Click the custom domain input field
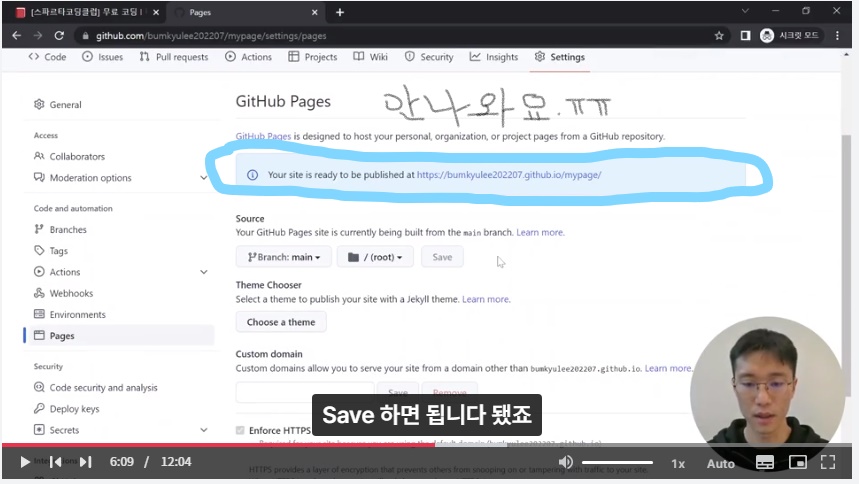This screenshot has width=859, height=484. pos(305,391)
